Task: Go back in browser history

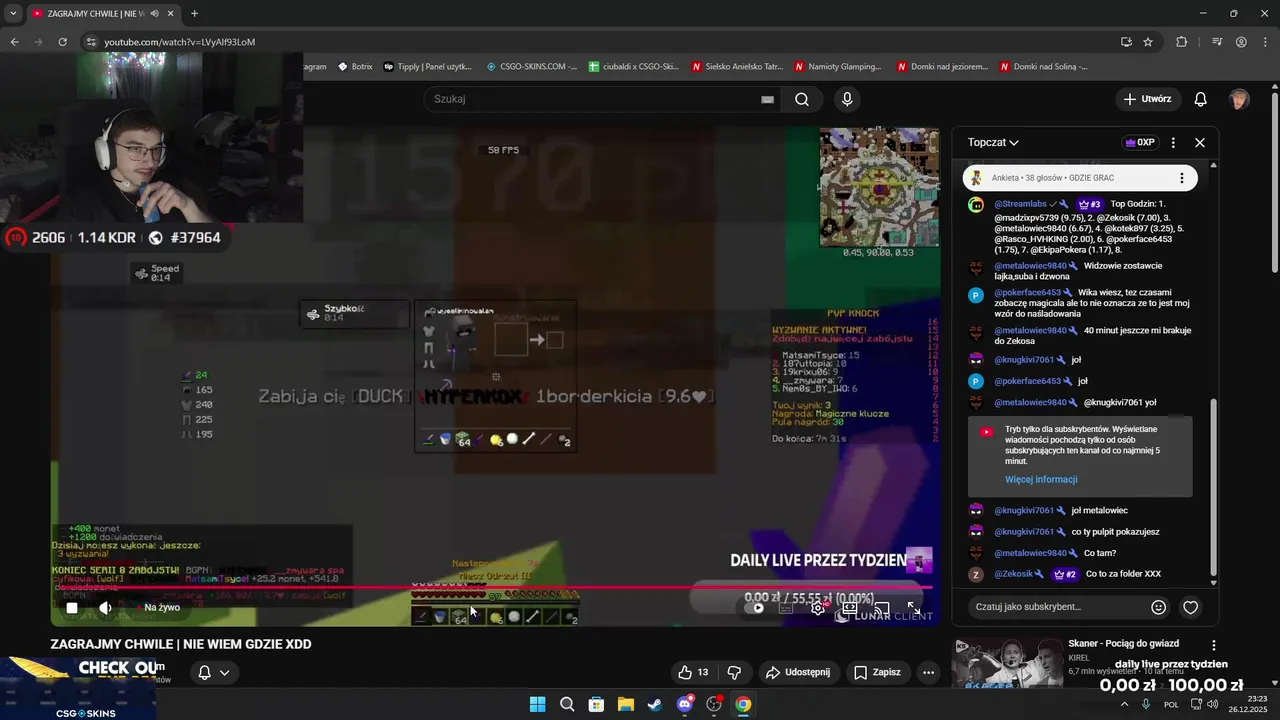Action: (14, 42)
